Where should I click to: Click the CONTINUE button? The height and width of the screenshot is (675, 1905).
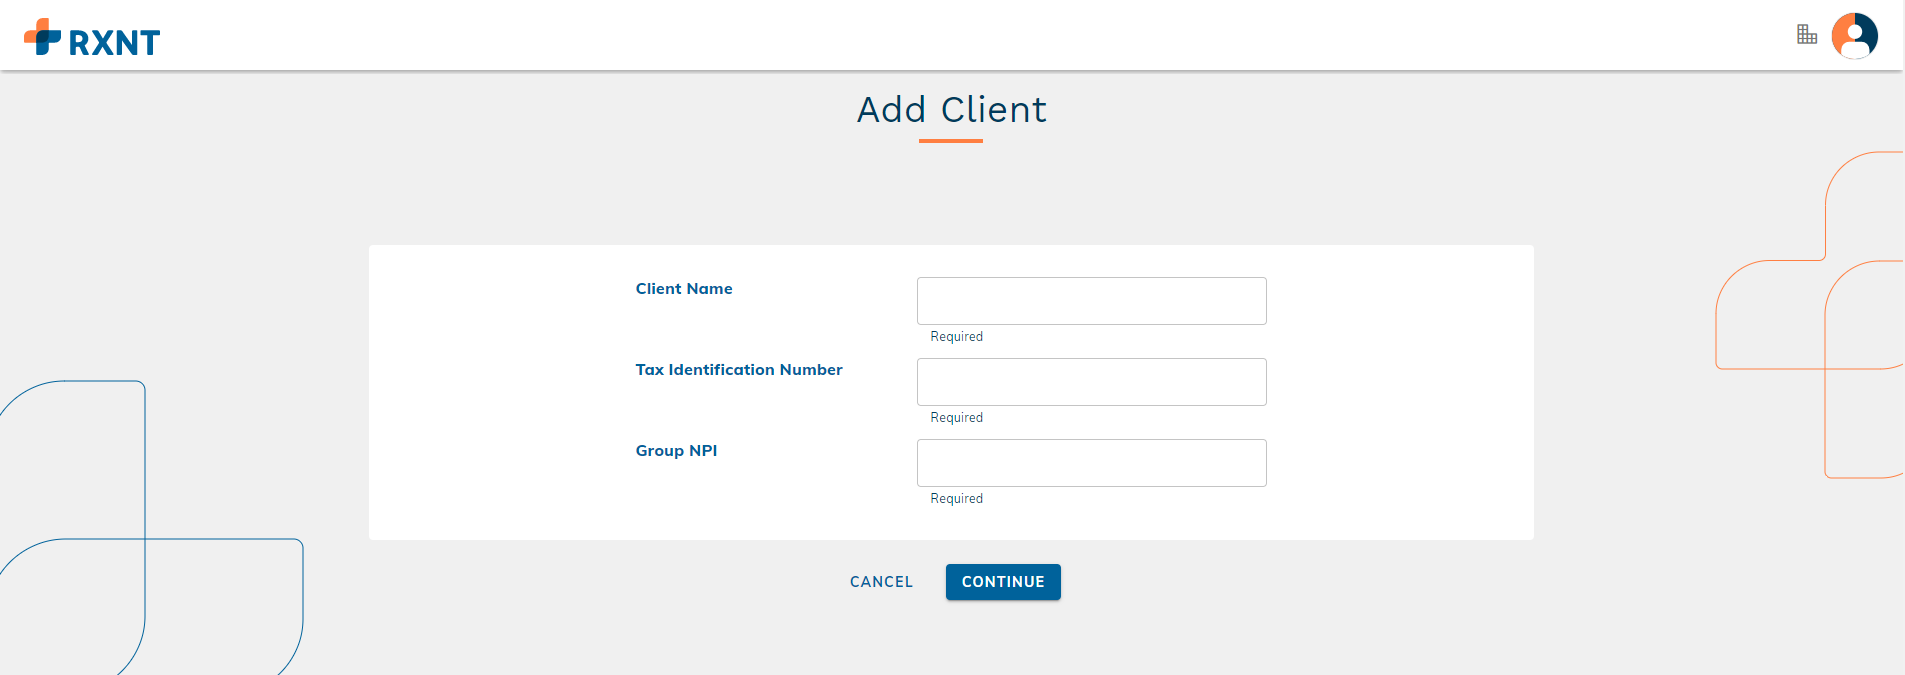(1003, 582)
